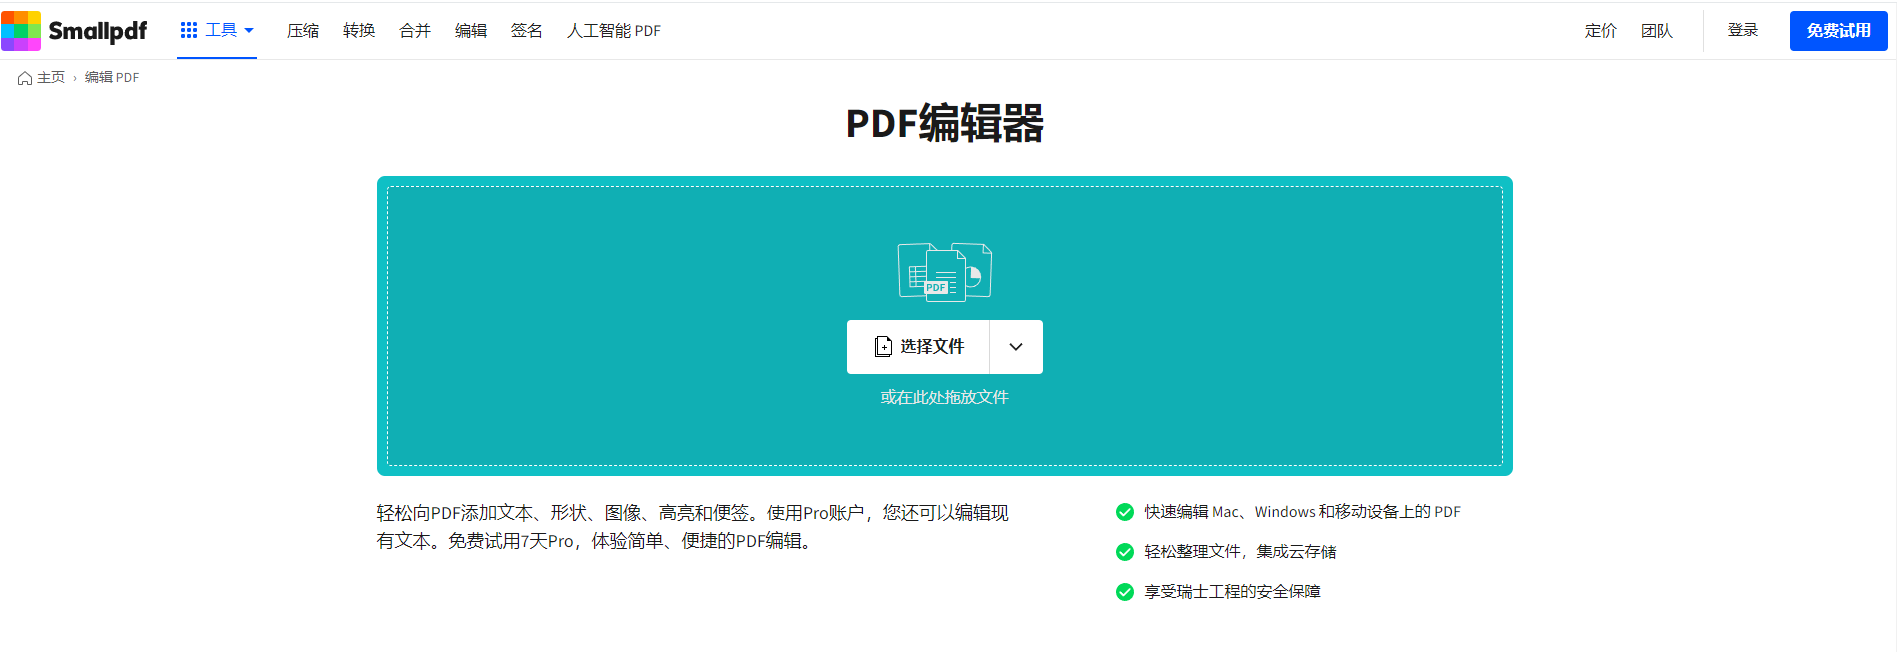Open the 人工智能 PDF menu item
This screenshot has width=1897, height=652.
[614, 31]
